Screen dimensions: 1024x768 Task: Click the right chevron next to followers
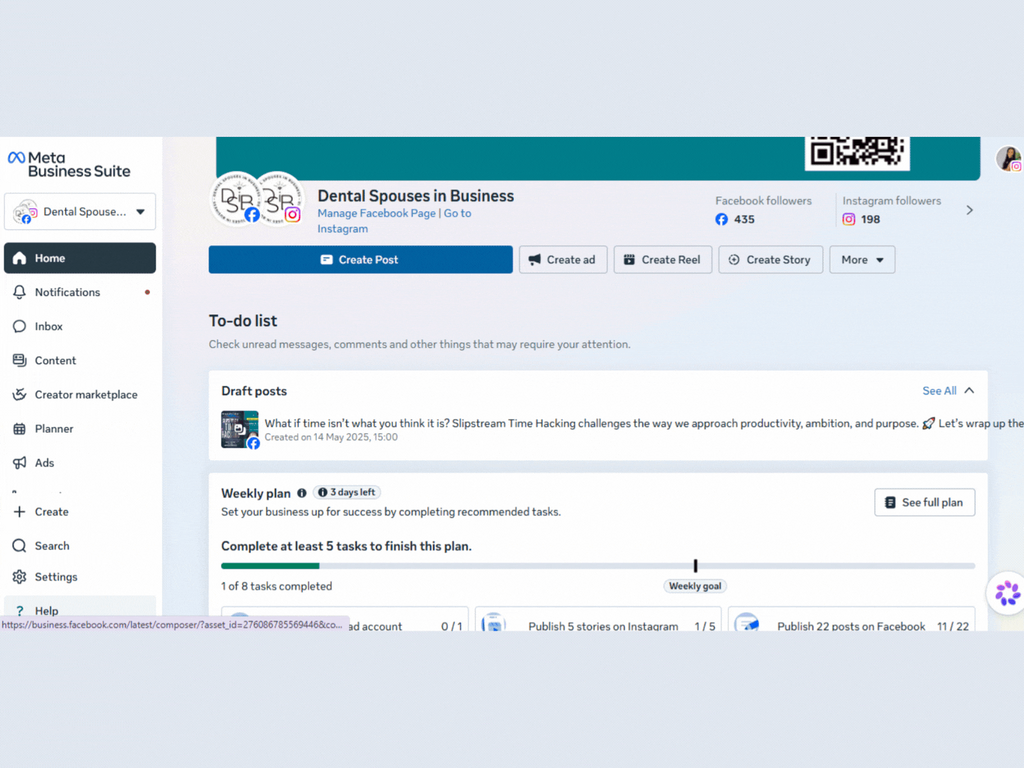pyautogui.click(x=969, y=210)
